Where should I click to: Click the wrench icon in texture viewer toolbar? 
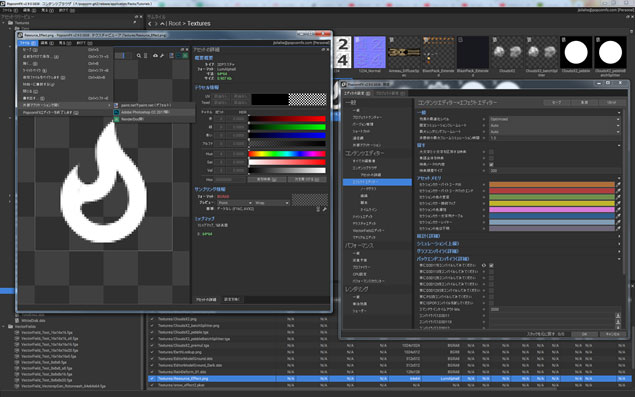(162, 55)
